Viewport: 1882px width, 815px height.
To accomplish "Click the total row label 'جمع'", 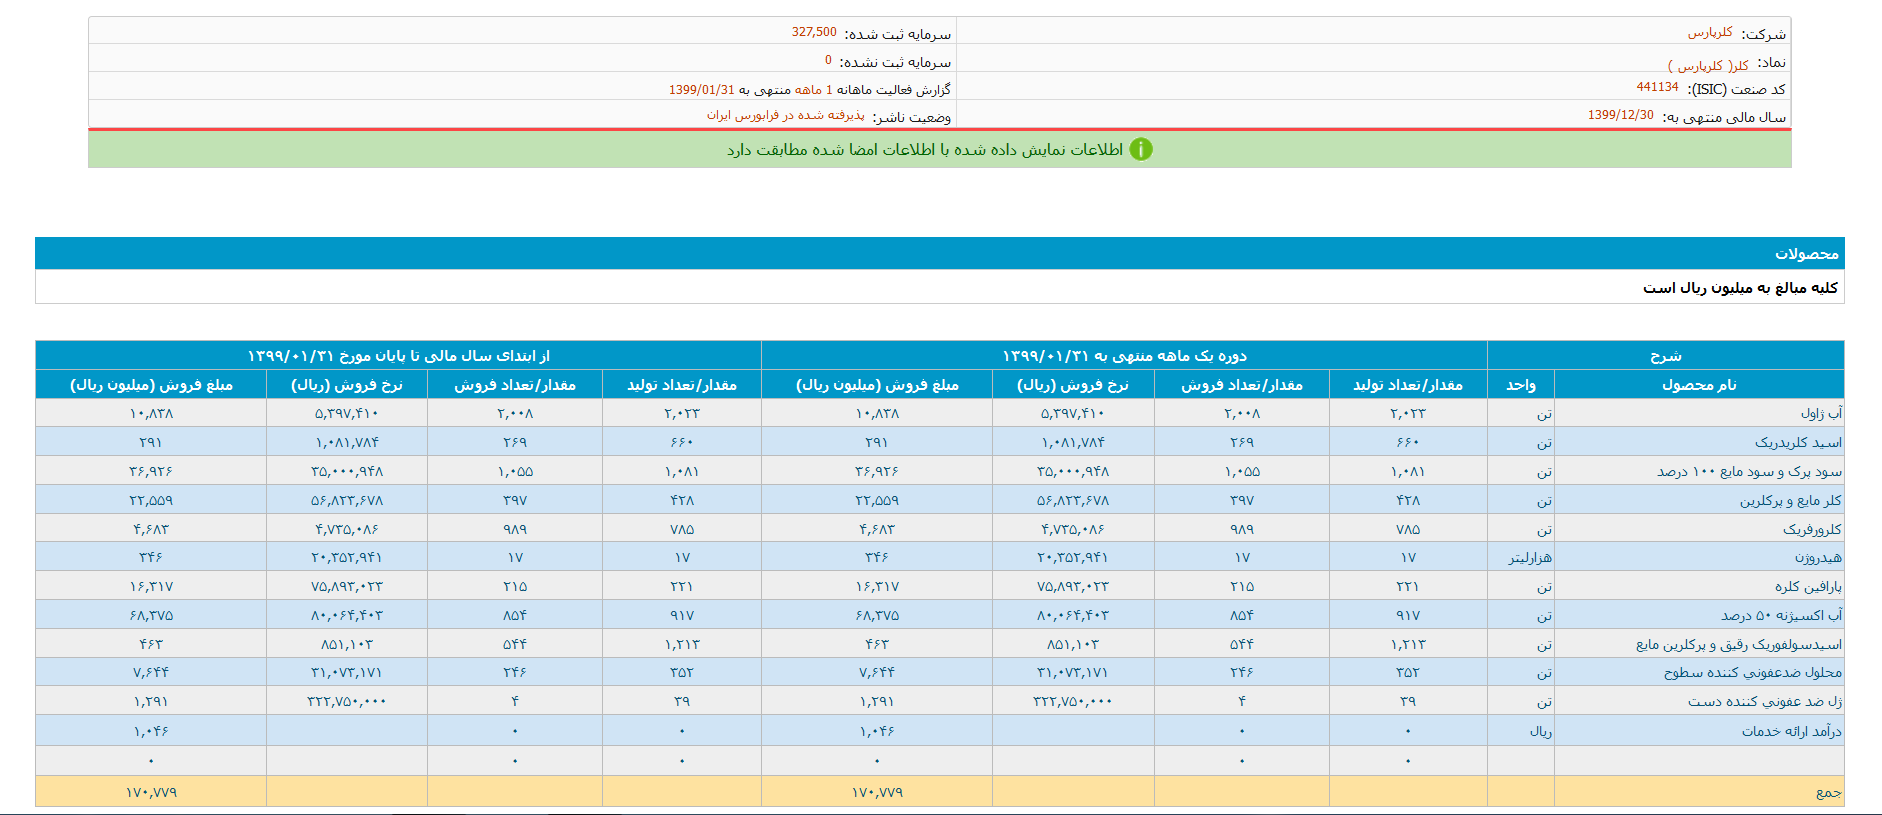I will pos(1829,792).
